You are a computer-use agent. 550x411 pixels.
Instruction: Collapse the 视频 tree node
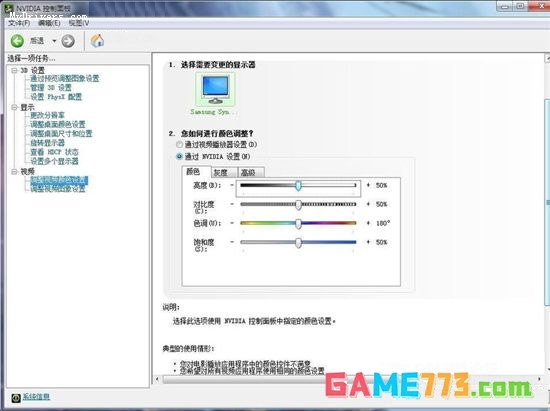click(x=14, y=171)
